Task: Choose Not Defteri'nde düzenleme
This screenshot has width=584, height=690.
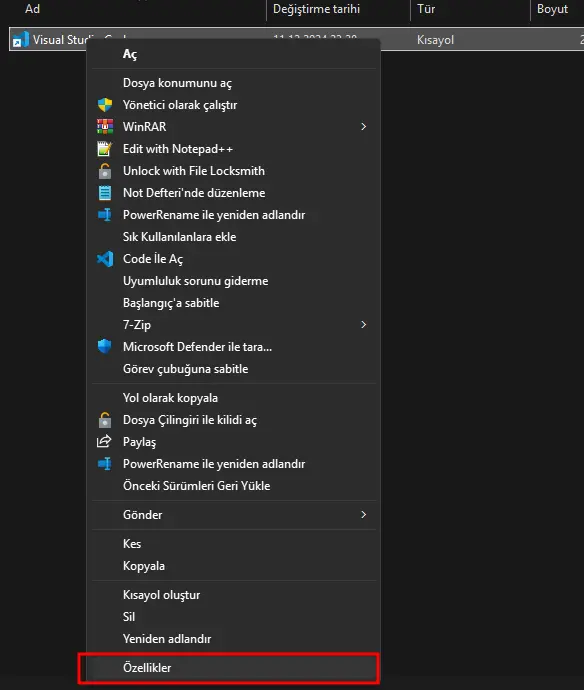Action: (x=234, y=193)
